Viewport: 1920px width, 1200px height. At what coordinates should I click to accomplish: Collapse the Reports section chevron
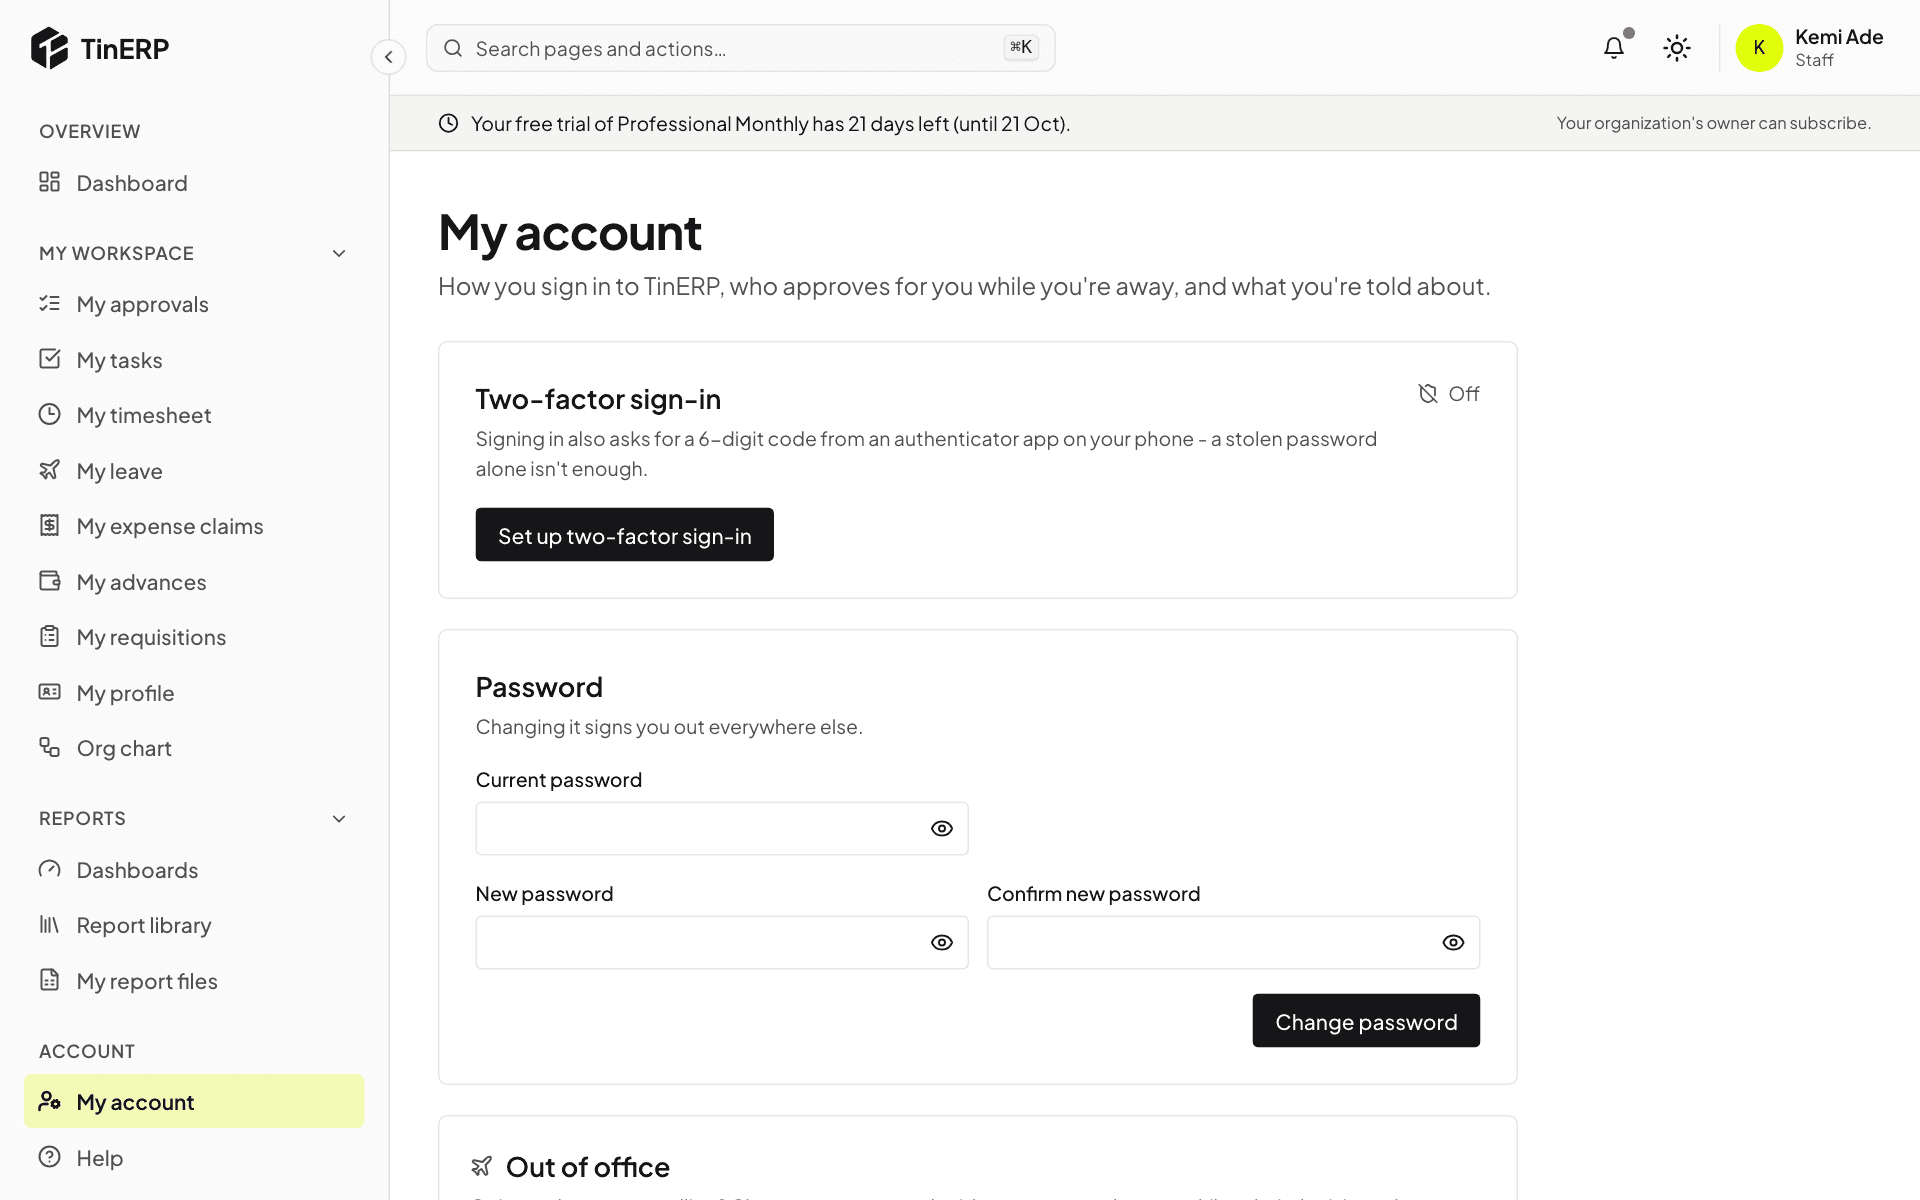(339, 818)
